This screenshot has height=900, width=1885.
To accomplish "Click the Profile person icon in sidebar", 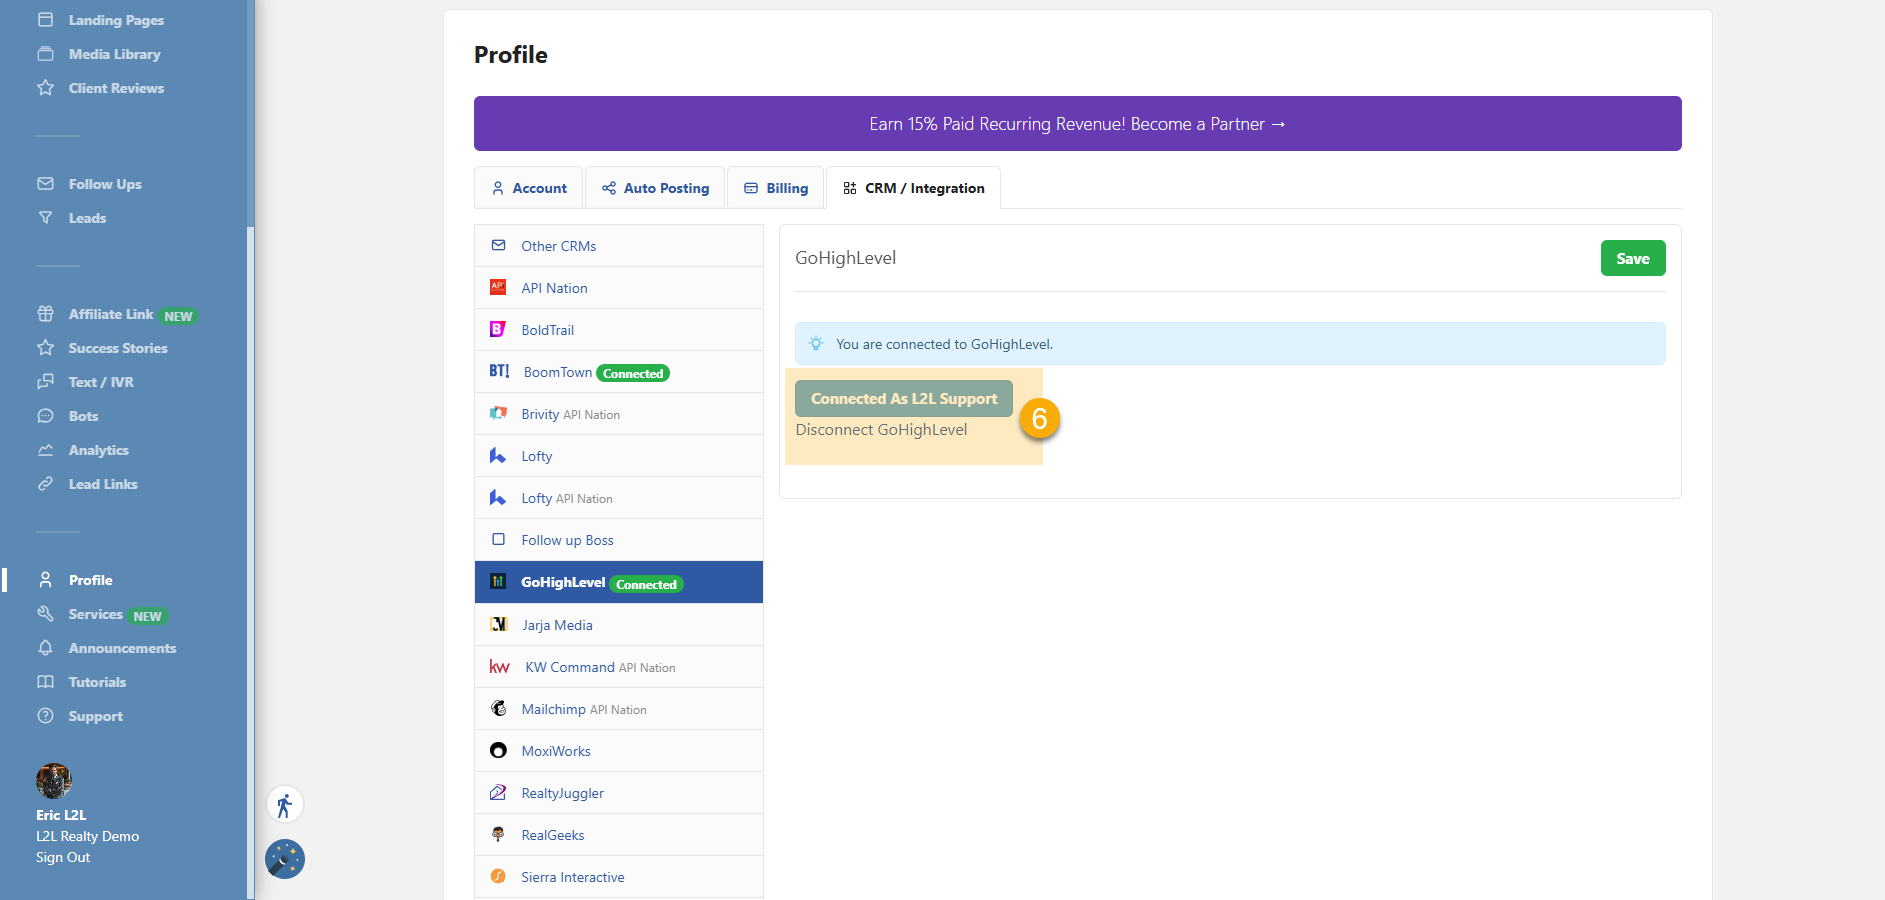I will tap(45, 580).
